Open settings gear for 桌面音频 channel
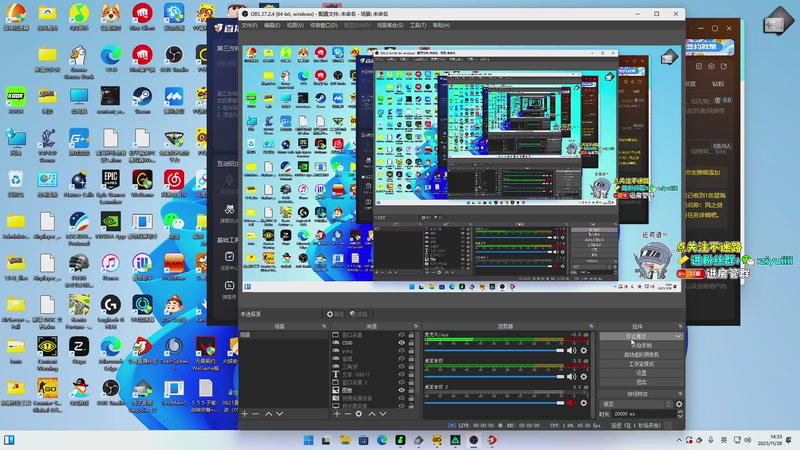This screenshot has height=450, width=800. (584, 377)
